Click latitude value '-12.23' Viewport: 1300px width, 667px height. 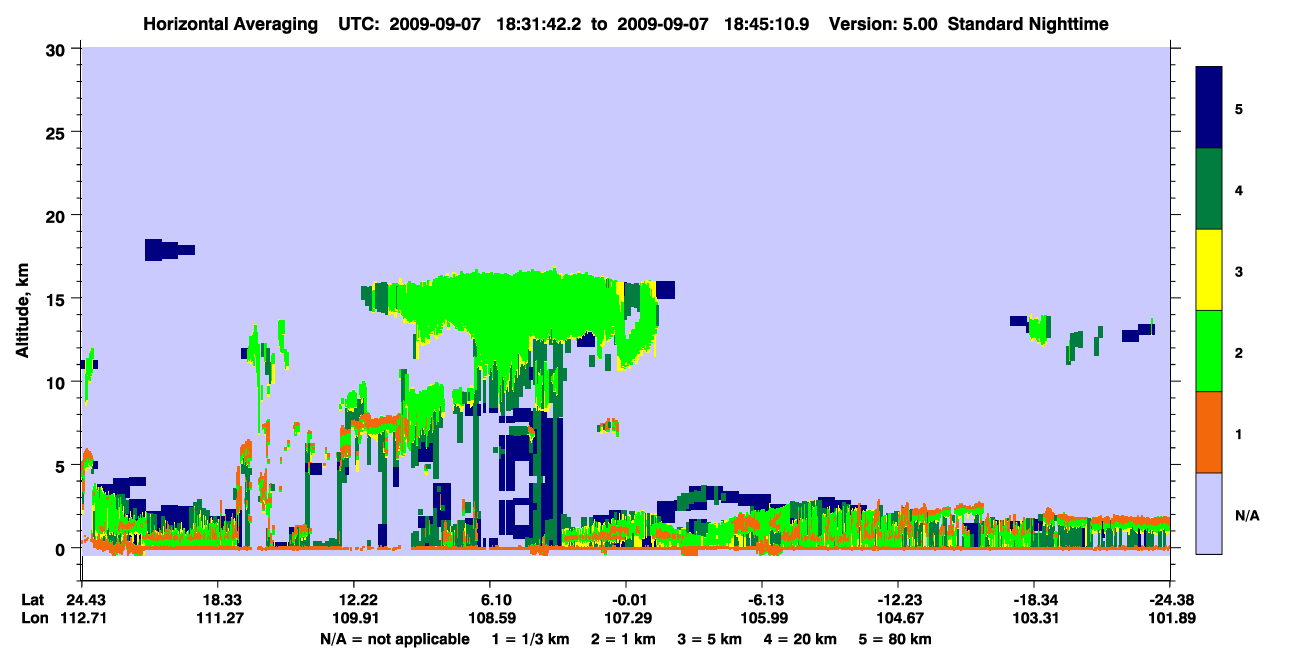click(x=898, y=600)
